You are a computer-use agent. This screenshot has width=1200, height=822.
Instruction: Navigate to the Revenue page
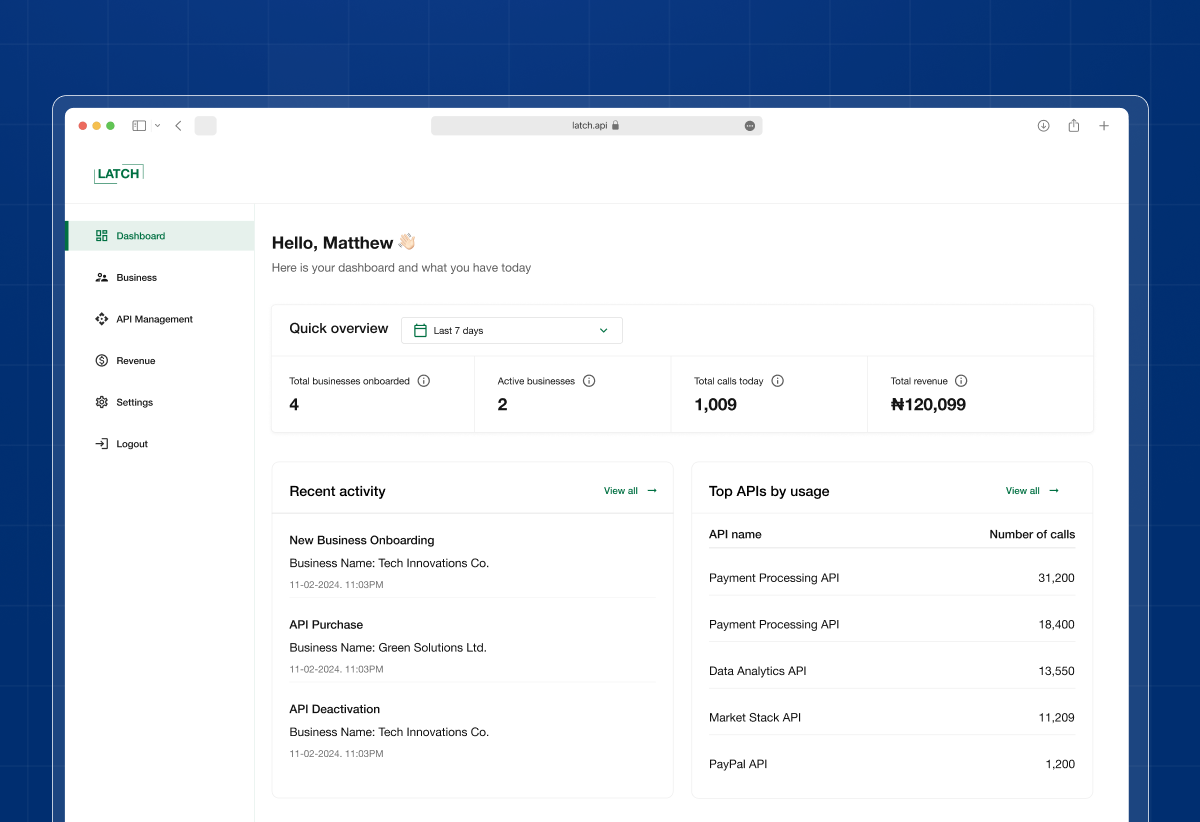[x=135, y=361]
